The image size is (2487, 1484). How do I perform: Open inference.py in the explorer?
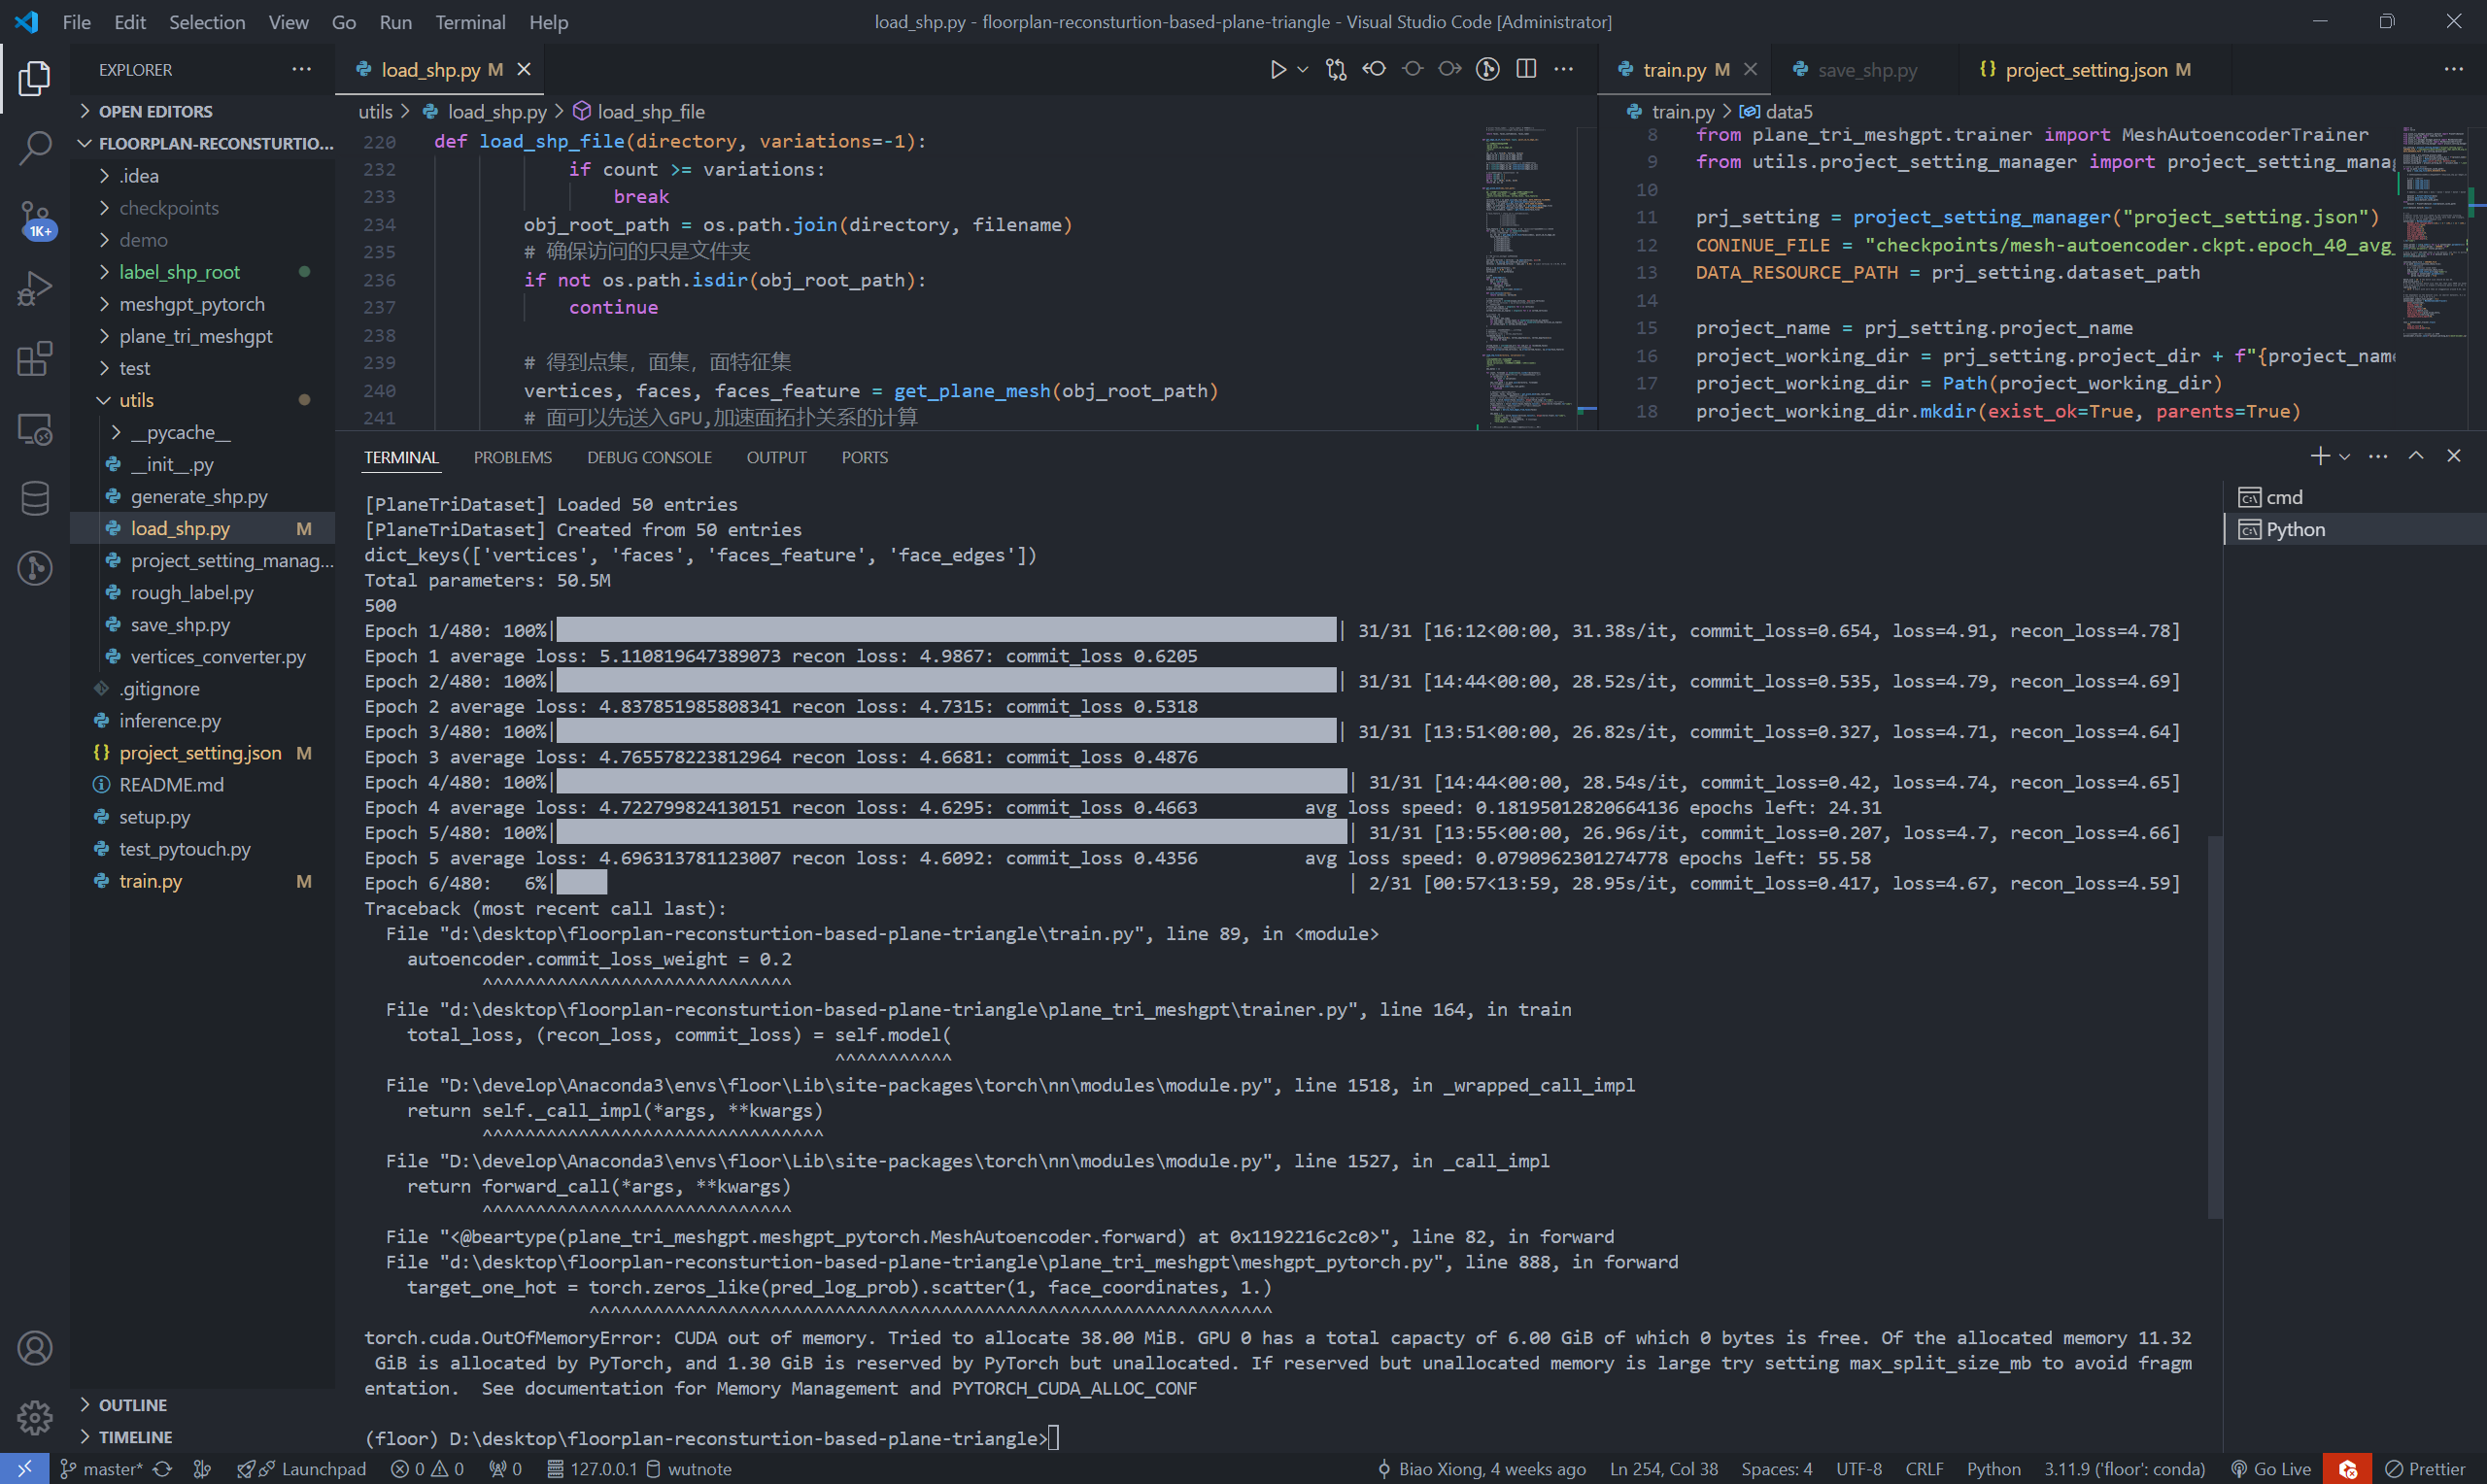[x=202, y=721]
